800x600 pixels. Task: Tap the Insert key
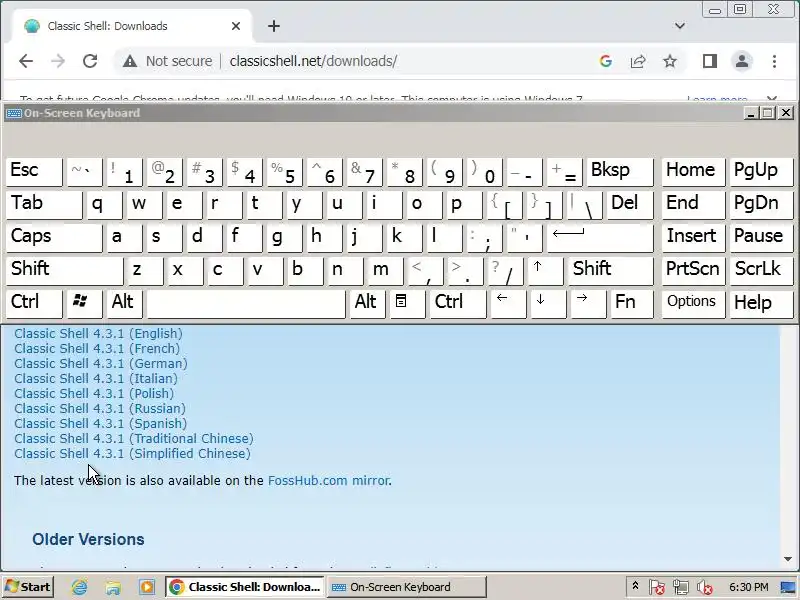click(x=693, y=238)
